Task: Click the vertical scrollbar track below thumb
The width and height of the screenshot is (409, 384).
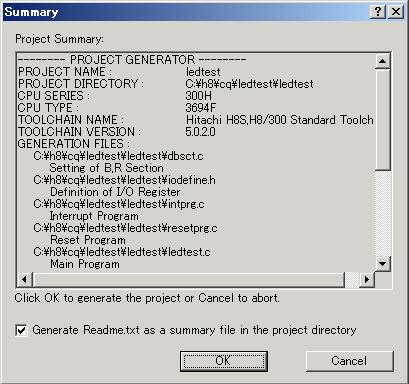Action: pyautogui.click(x=382, y=213)
